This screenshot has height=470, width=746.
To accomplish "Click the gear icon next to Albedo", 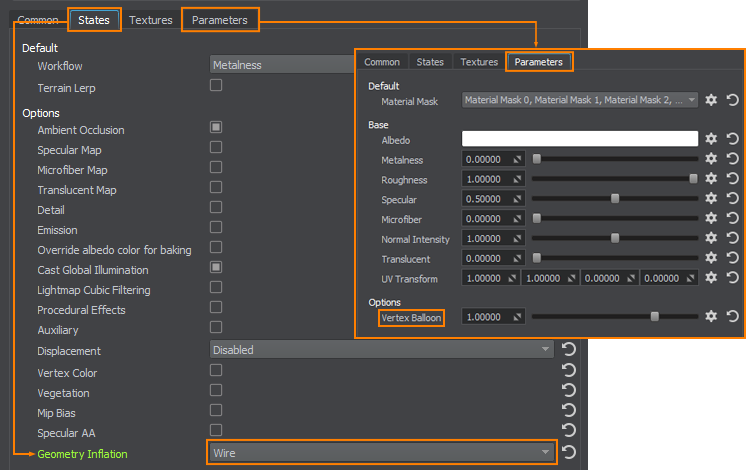I will click(711, 139).
